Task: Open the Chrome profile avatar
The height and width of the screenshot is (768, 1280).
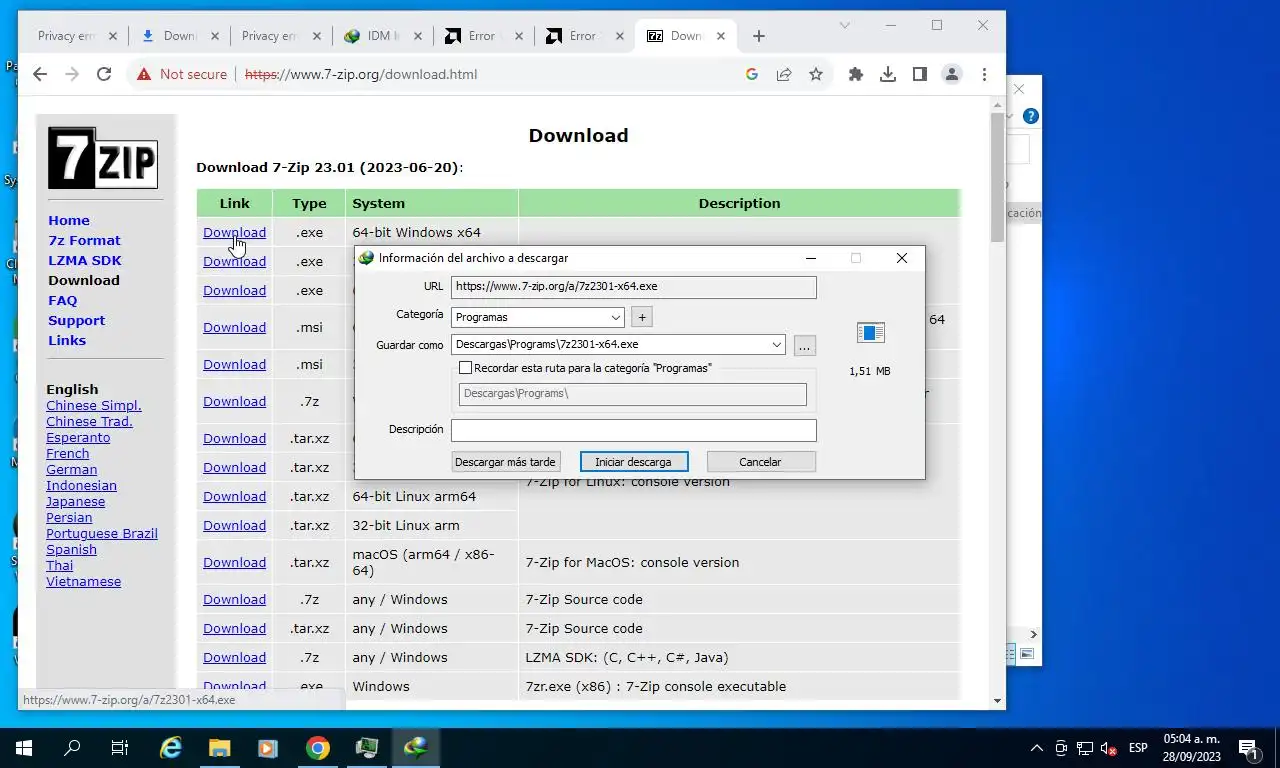Action: point(952,74)
